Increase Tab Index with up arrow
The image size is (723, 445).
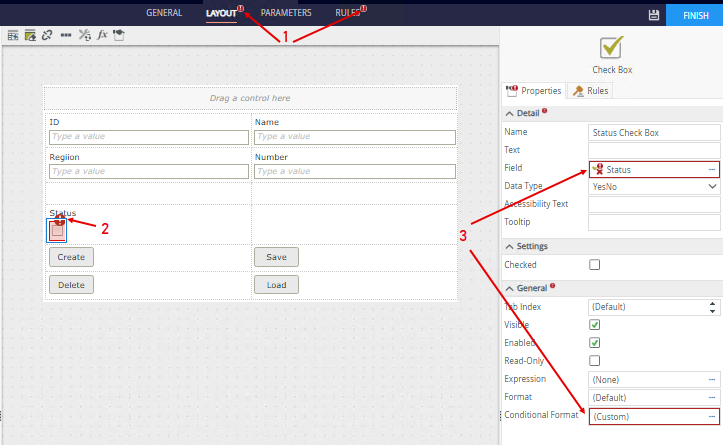[x=712, y=304]
